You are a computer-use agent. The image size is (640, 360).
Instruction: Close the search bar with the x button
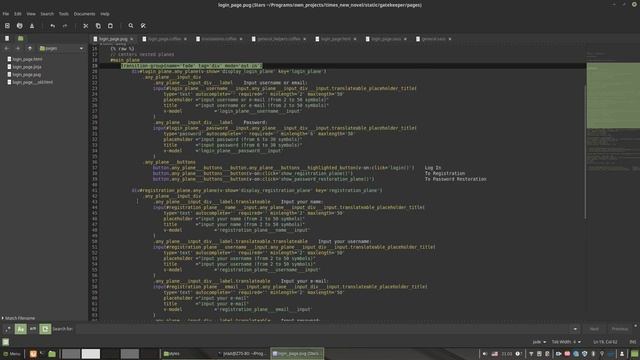(x=636, y=326)
